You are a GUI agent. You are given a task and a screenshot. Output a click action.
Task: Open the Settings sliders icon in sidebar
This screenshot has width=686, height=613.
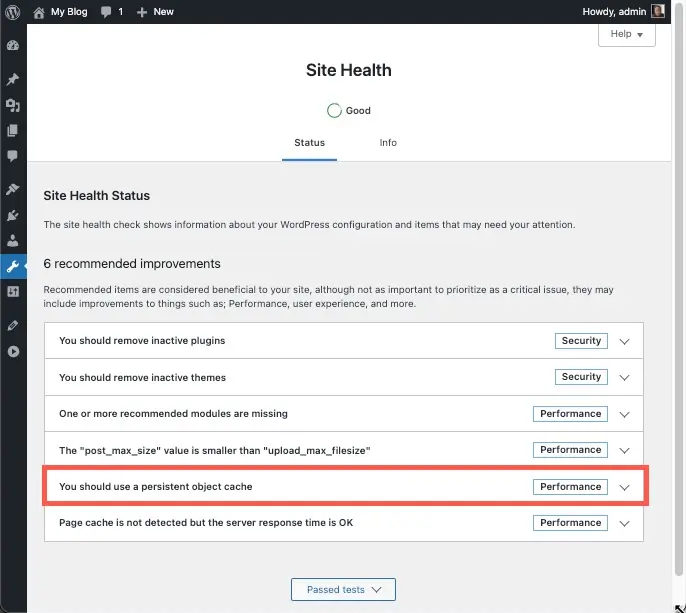(13, 291)
